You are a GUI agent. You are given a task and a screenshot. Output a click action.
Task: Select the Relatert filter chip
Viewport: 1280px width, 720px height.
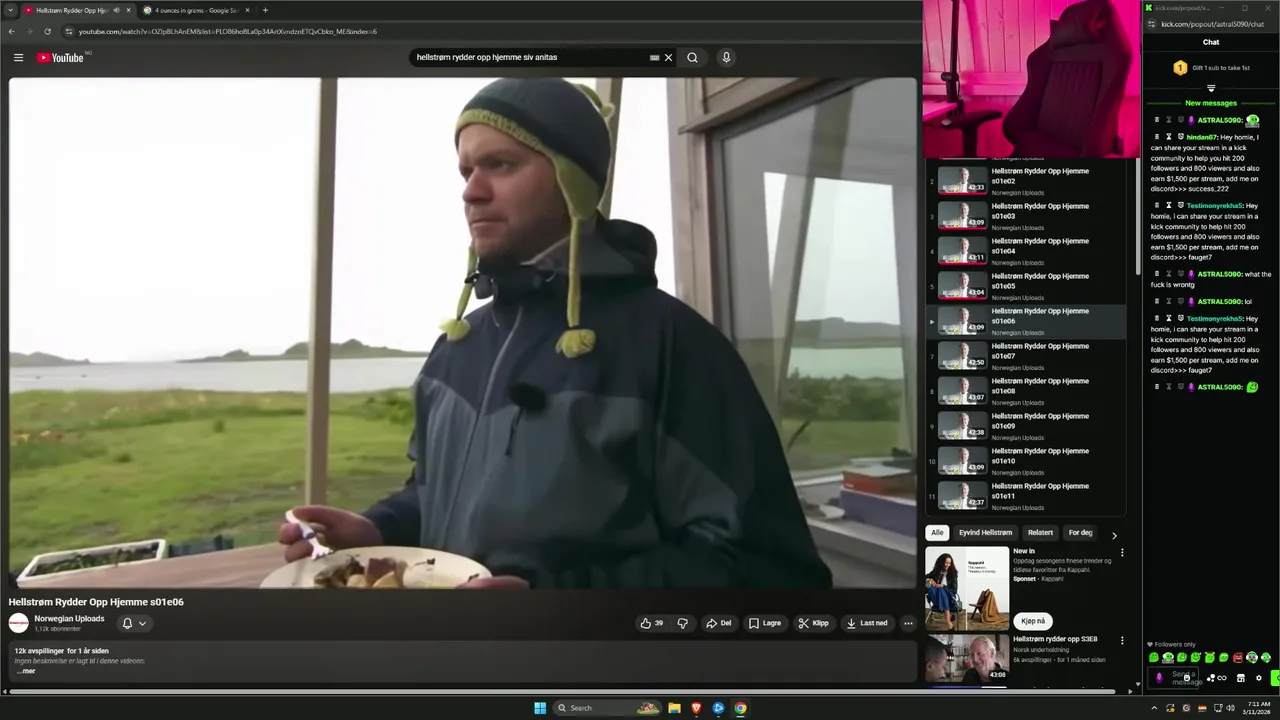1040,533
